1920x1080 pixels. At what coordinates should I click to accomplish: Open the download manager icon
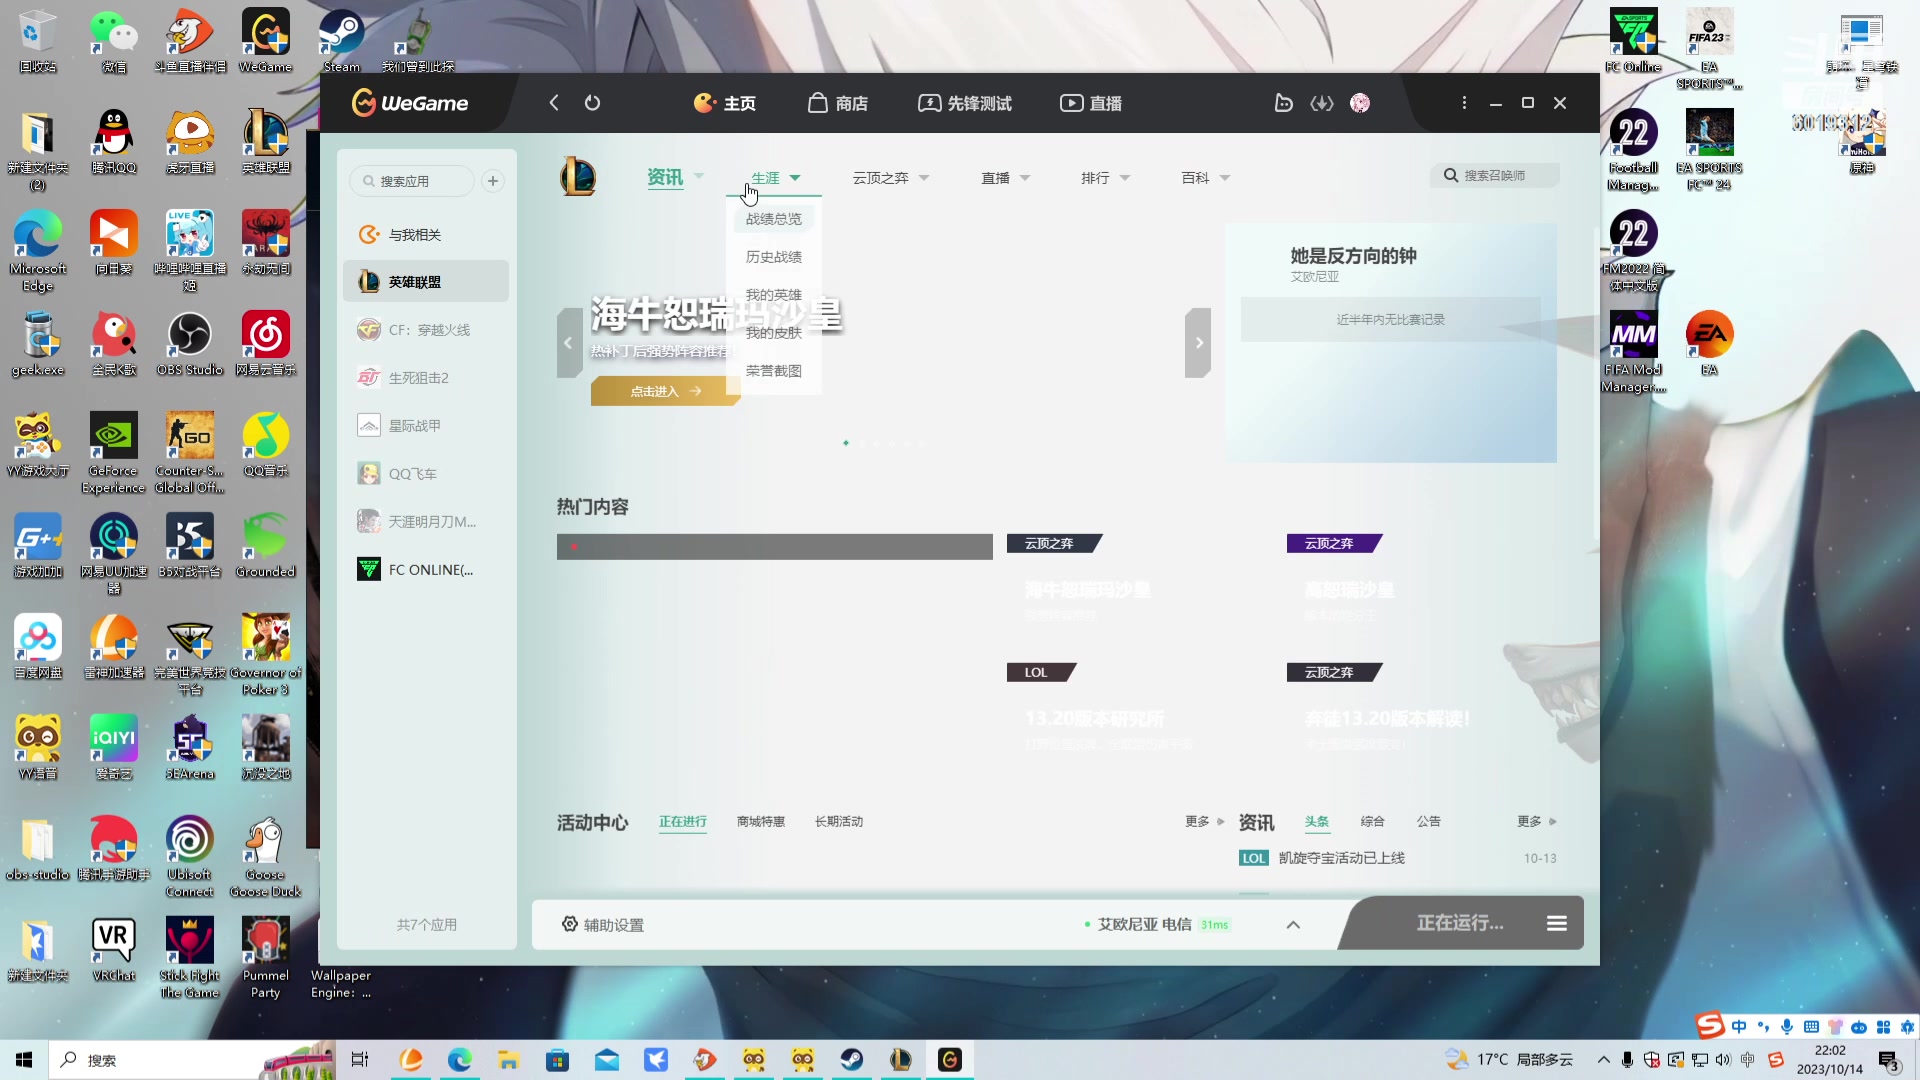coord(1322,103)
